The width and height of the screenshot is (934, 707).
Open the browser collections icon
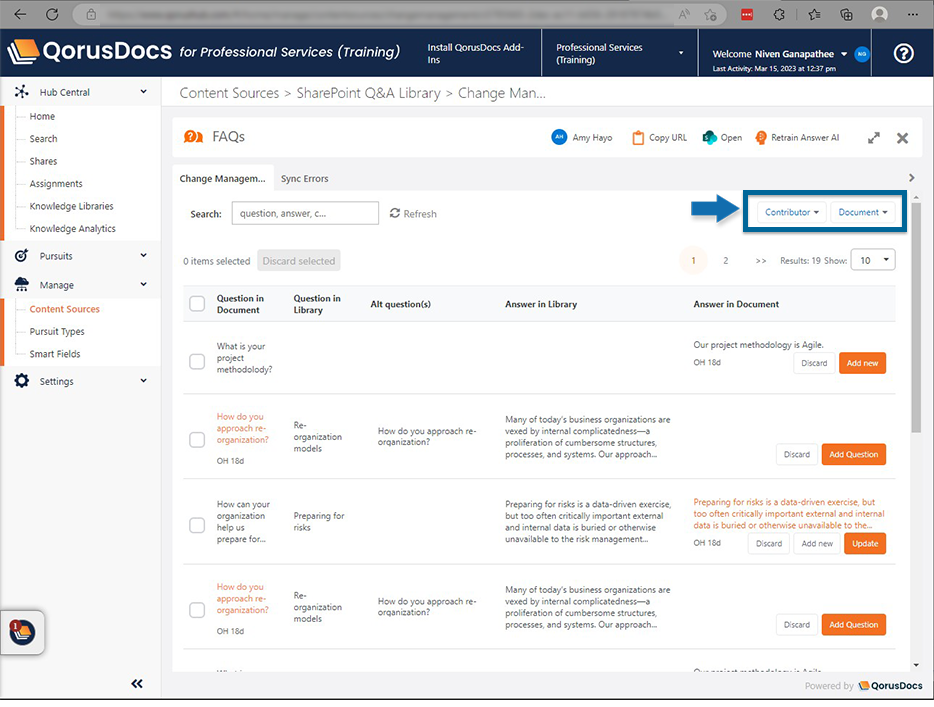coord(846,15)
